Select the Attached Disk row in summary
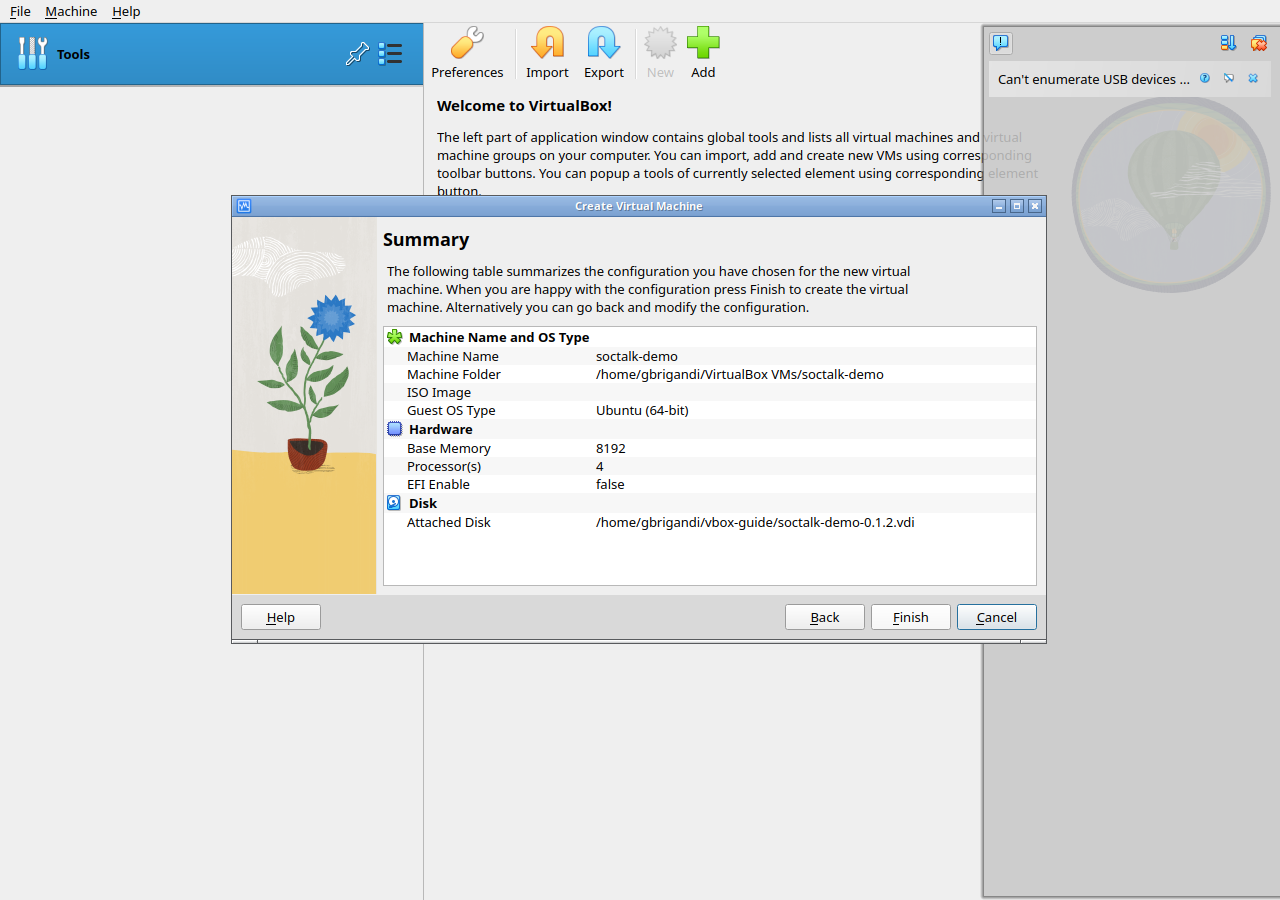This screenshot has width=1280, height=900. point(710,522)
